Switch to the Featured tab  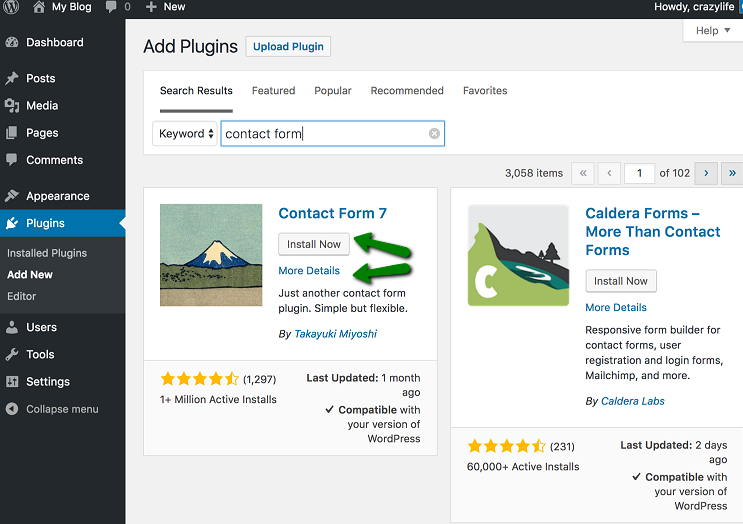273,90
